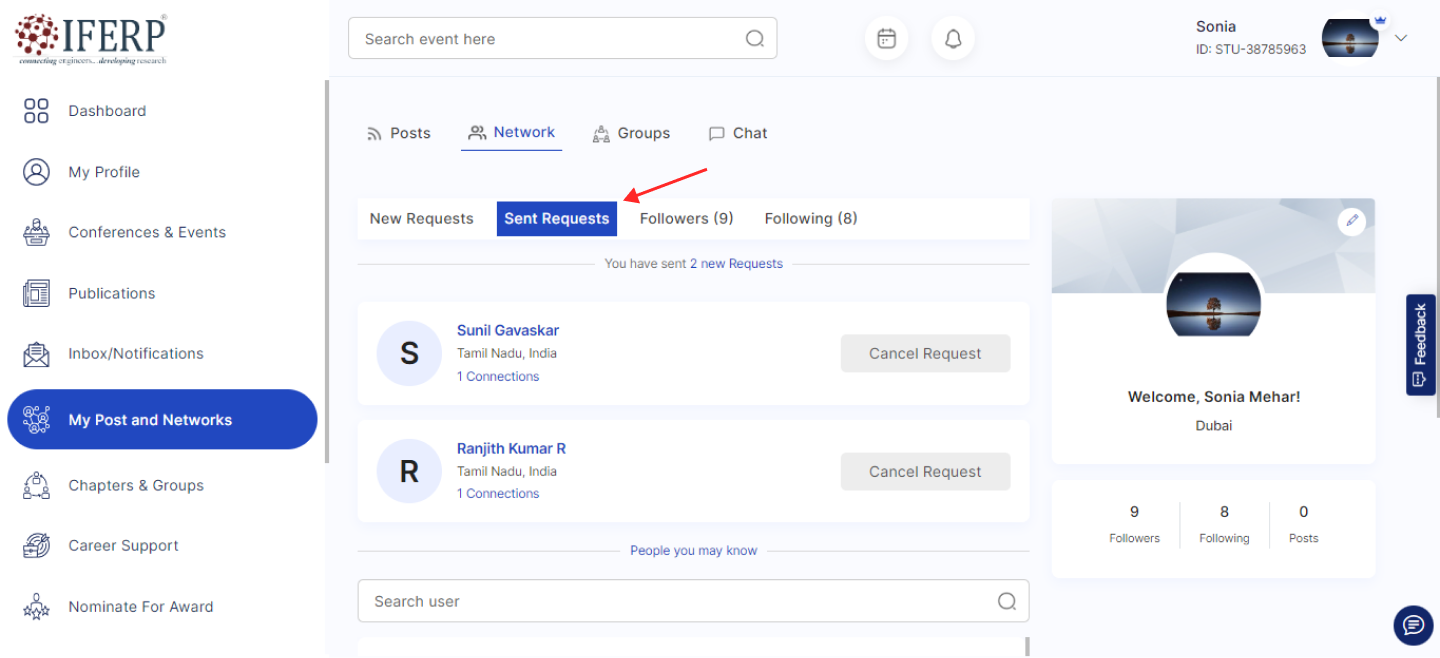Click the magnifier icon in user search

coord(1007,601)
